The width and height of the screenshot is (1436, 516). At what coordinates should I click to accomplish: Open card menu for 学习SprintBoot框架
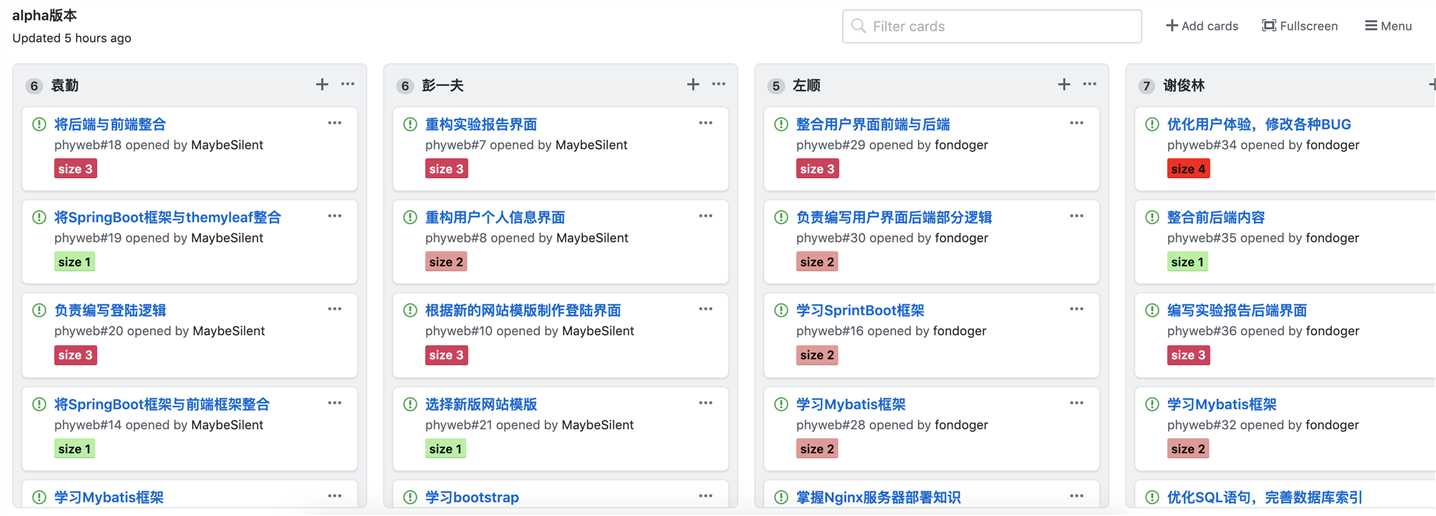(x=1076, y=309)
